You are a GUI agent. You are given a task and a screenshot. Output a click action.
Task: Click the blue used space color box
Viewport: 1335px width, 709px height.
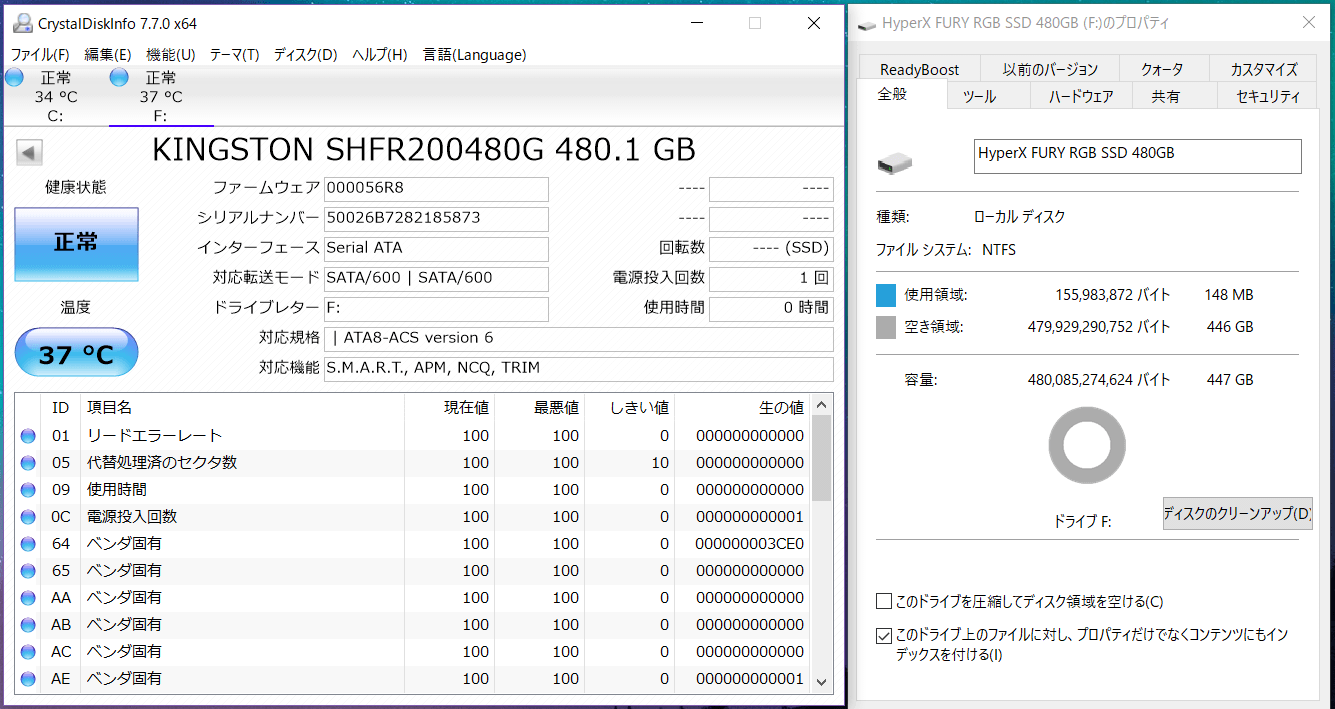coord(886,295)
